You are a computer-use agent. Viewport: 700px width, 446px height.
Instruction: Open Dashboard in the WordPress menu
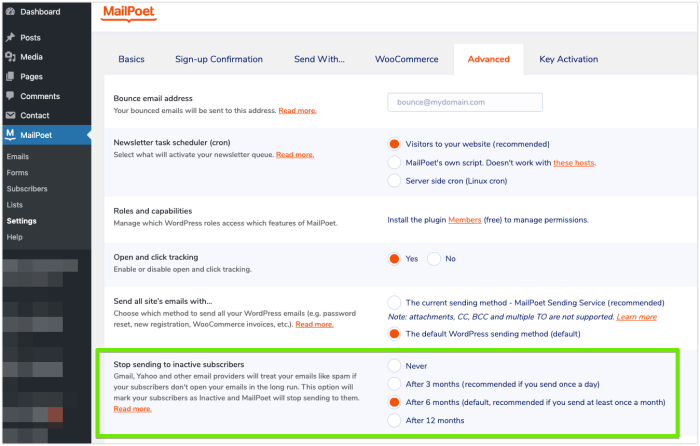point(40,12)
